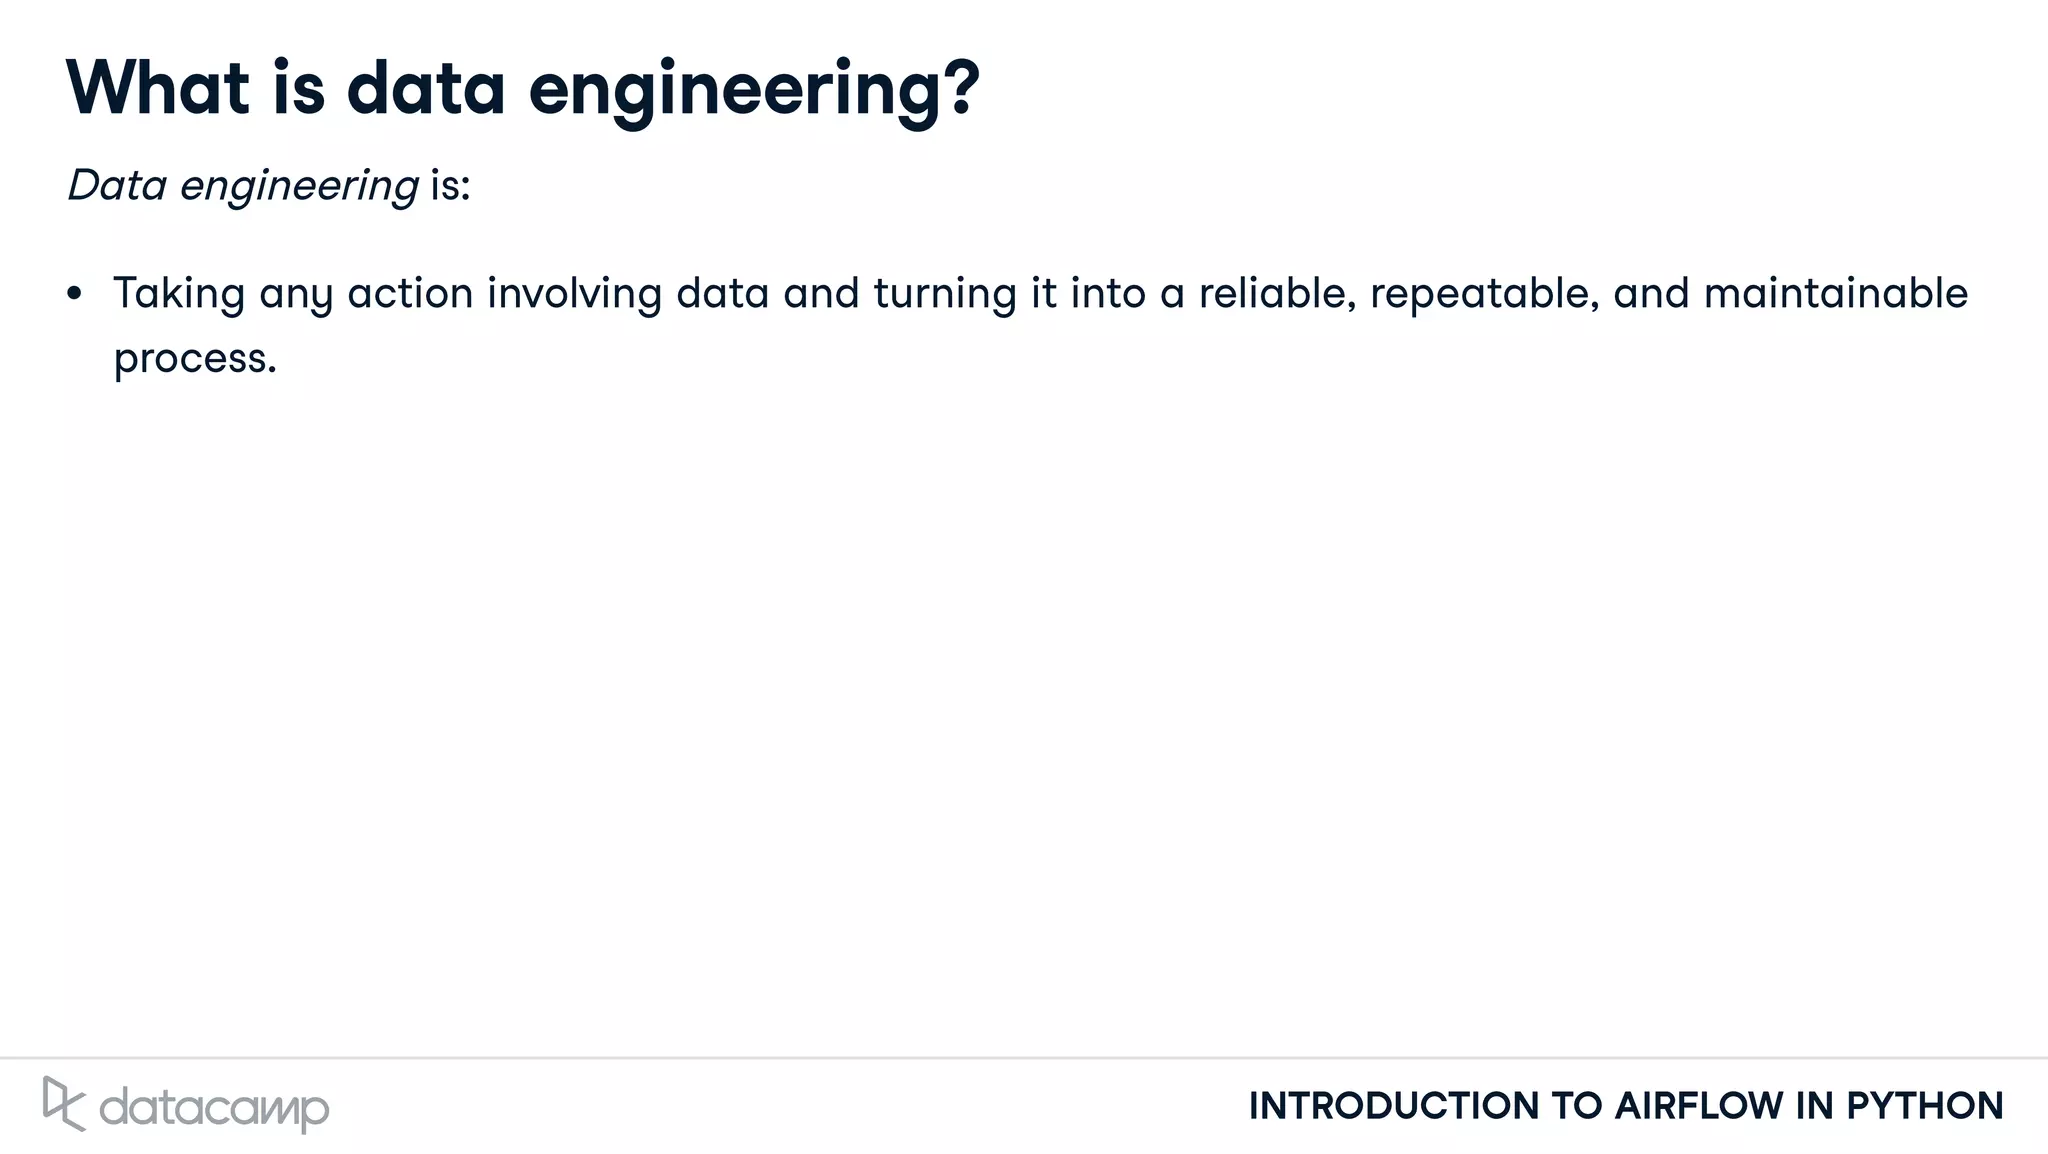The height and width of the screenshot is (1154, 2048).
Task: Click the DataCamp logo mark icon
Action: click(63, 1103)
